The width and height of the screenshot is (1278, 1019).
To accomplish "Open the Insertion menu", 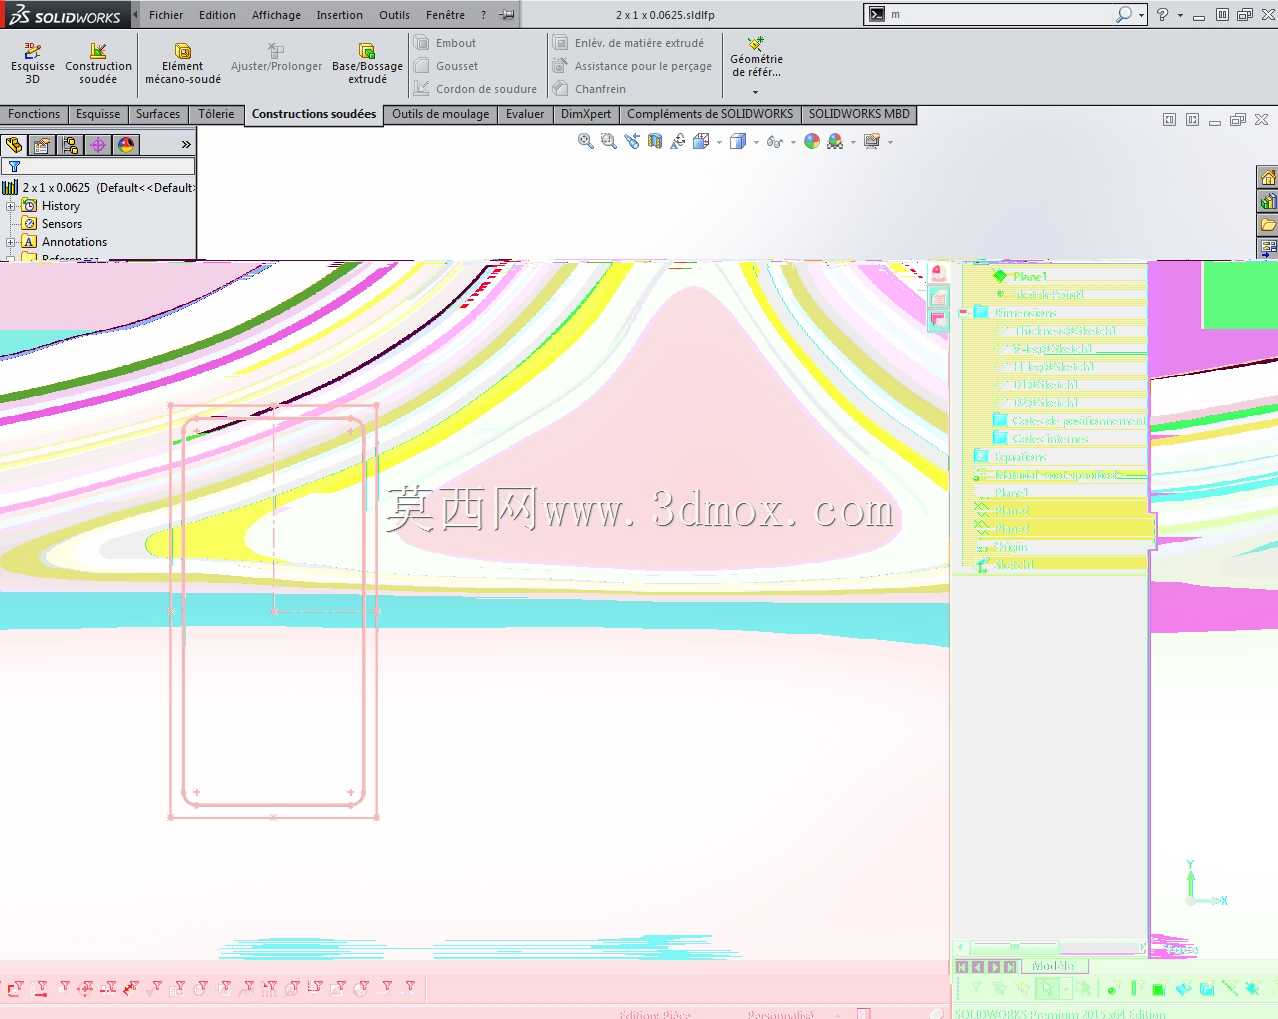I will pyautogui.click(x=340, y=15).
